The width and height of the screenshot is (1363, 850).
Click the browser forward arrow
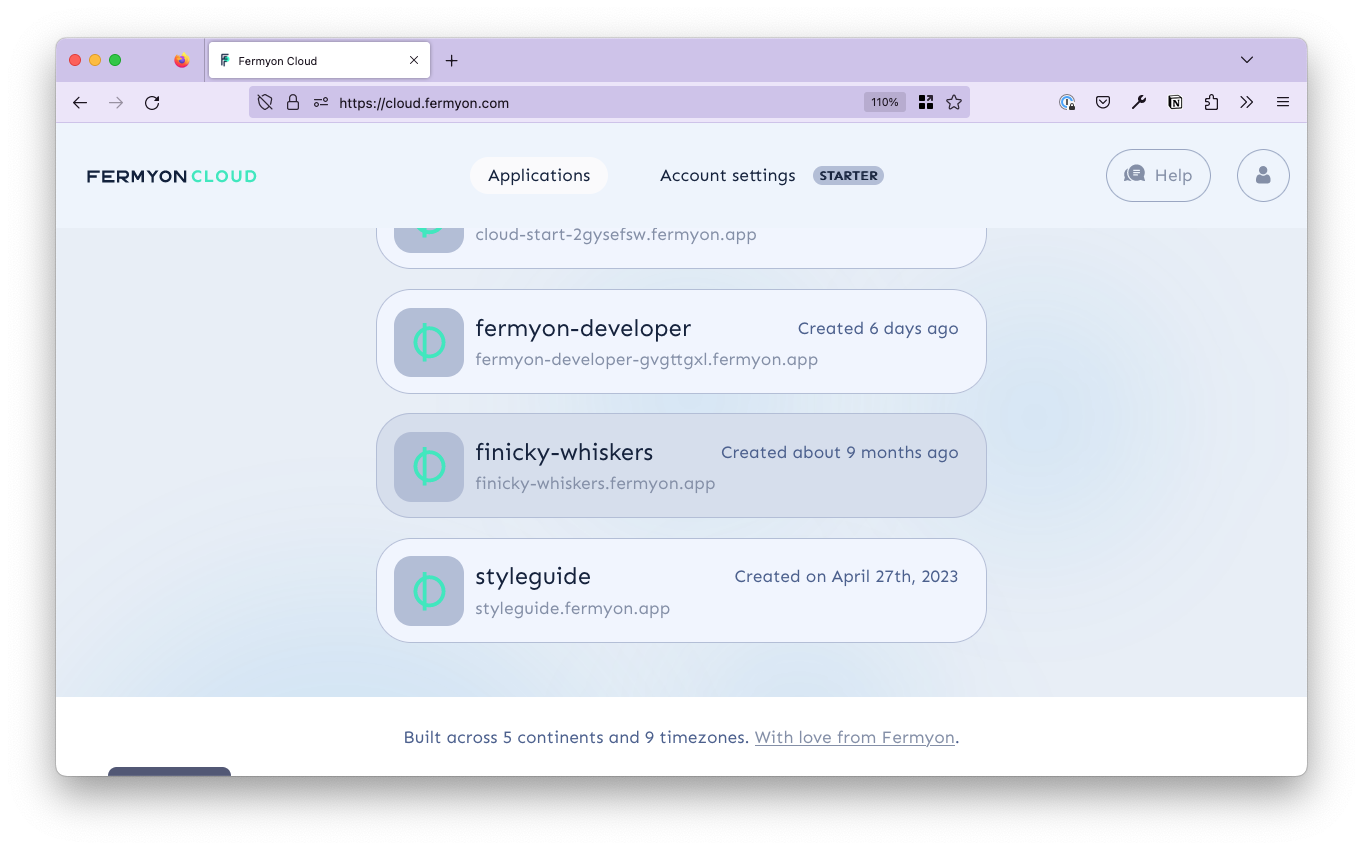coord(116,102)
